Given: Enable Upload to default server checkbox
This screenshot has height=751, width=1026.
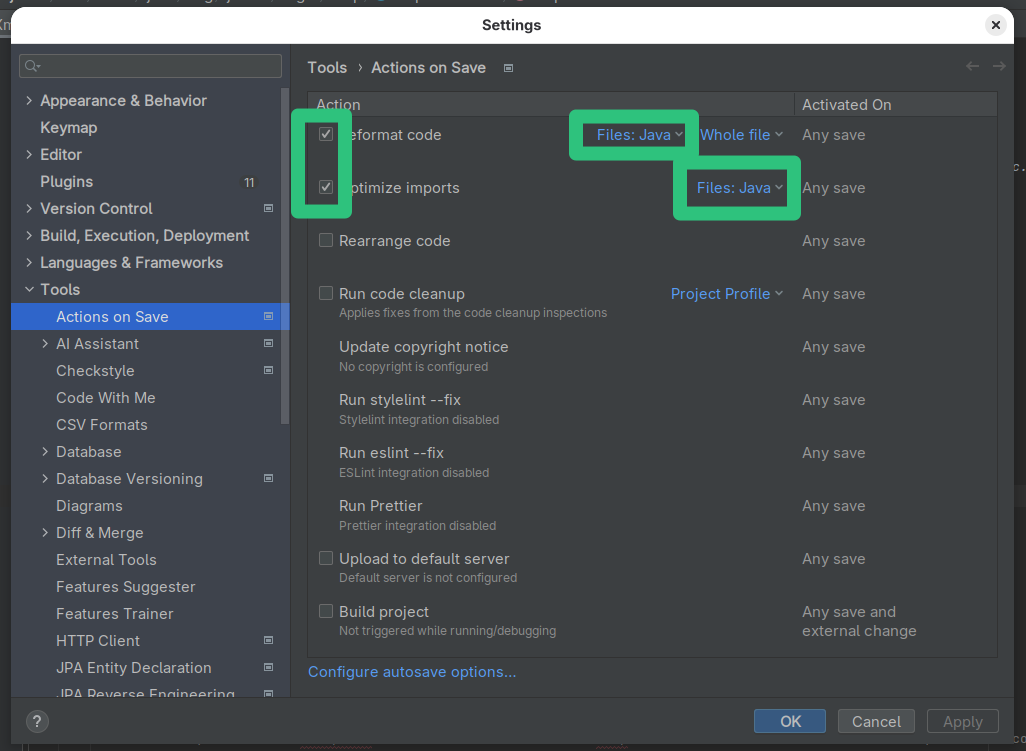Looking at the screenshot, I should pos(326,558).
